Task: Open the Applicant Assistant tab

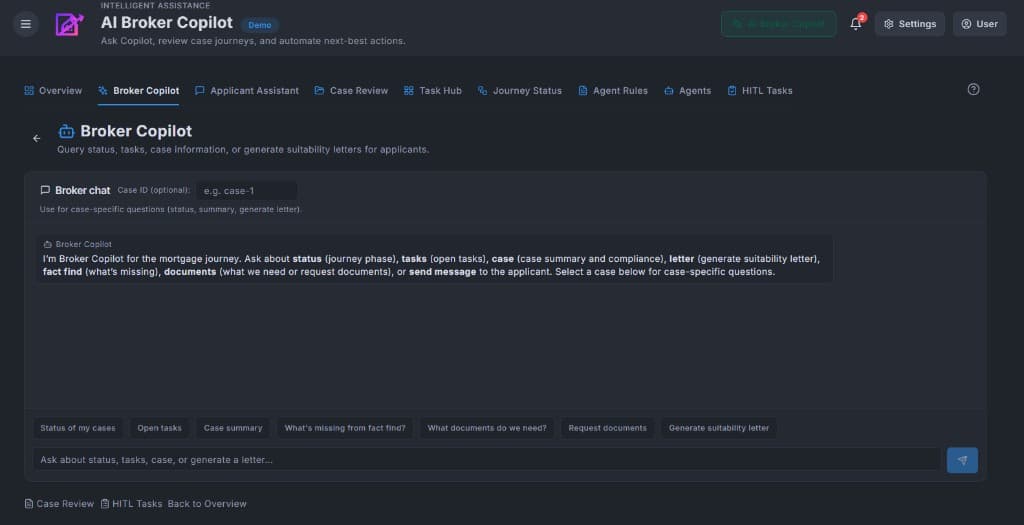Action: point(247,91)
